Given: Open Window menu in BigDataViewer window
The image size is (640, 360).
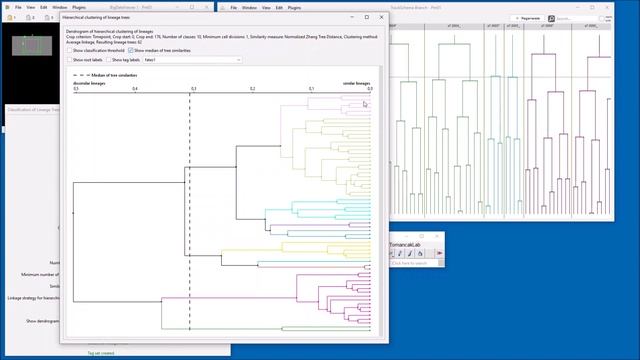Looking at the screenshot, I should [x=60, y=7].
